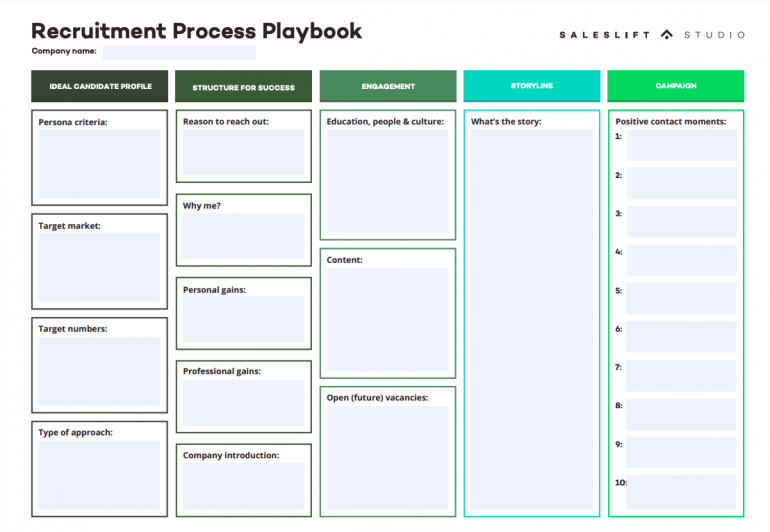The width and height of the screenshot is (770, 532).
Task: Click the Target market text area
Action: click(x=99, y=267)
